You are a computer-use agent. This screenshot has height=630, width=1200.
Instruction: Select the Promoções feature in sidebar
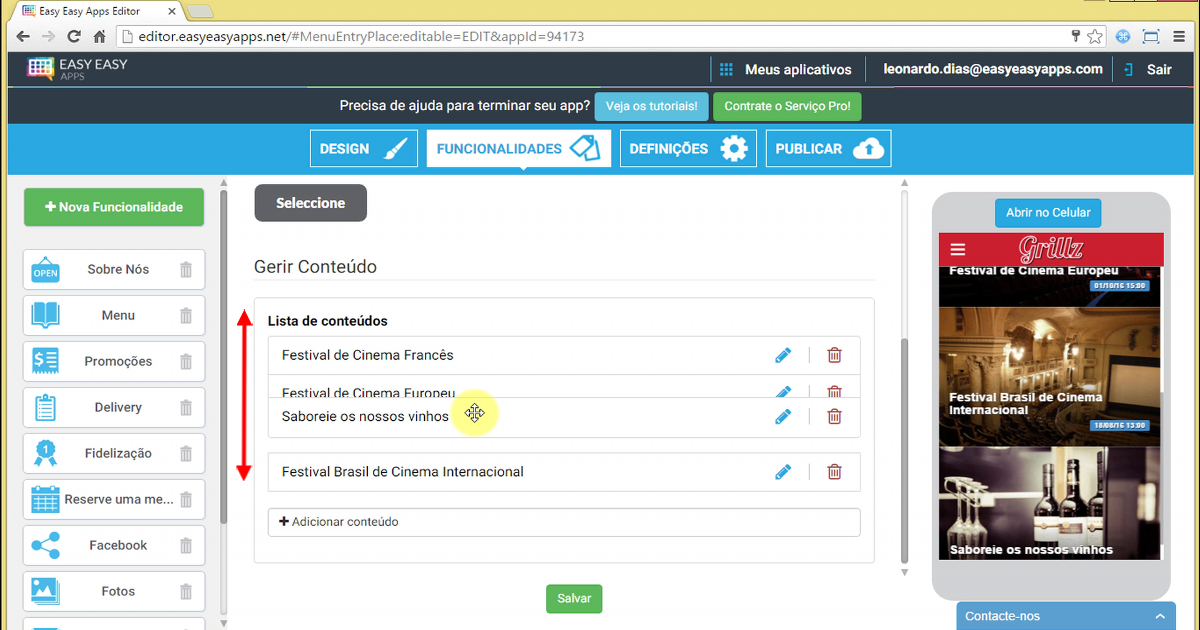tap(114, 361)
